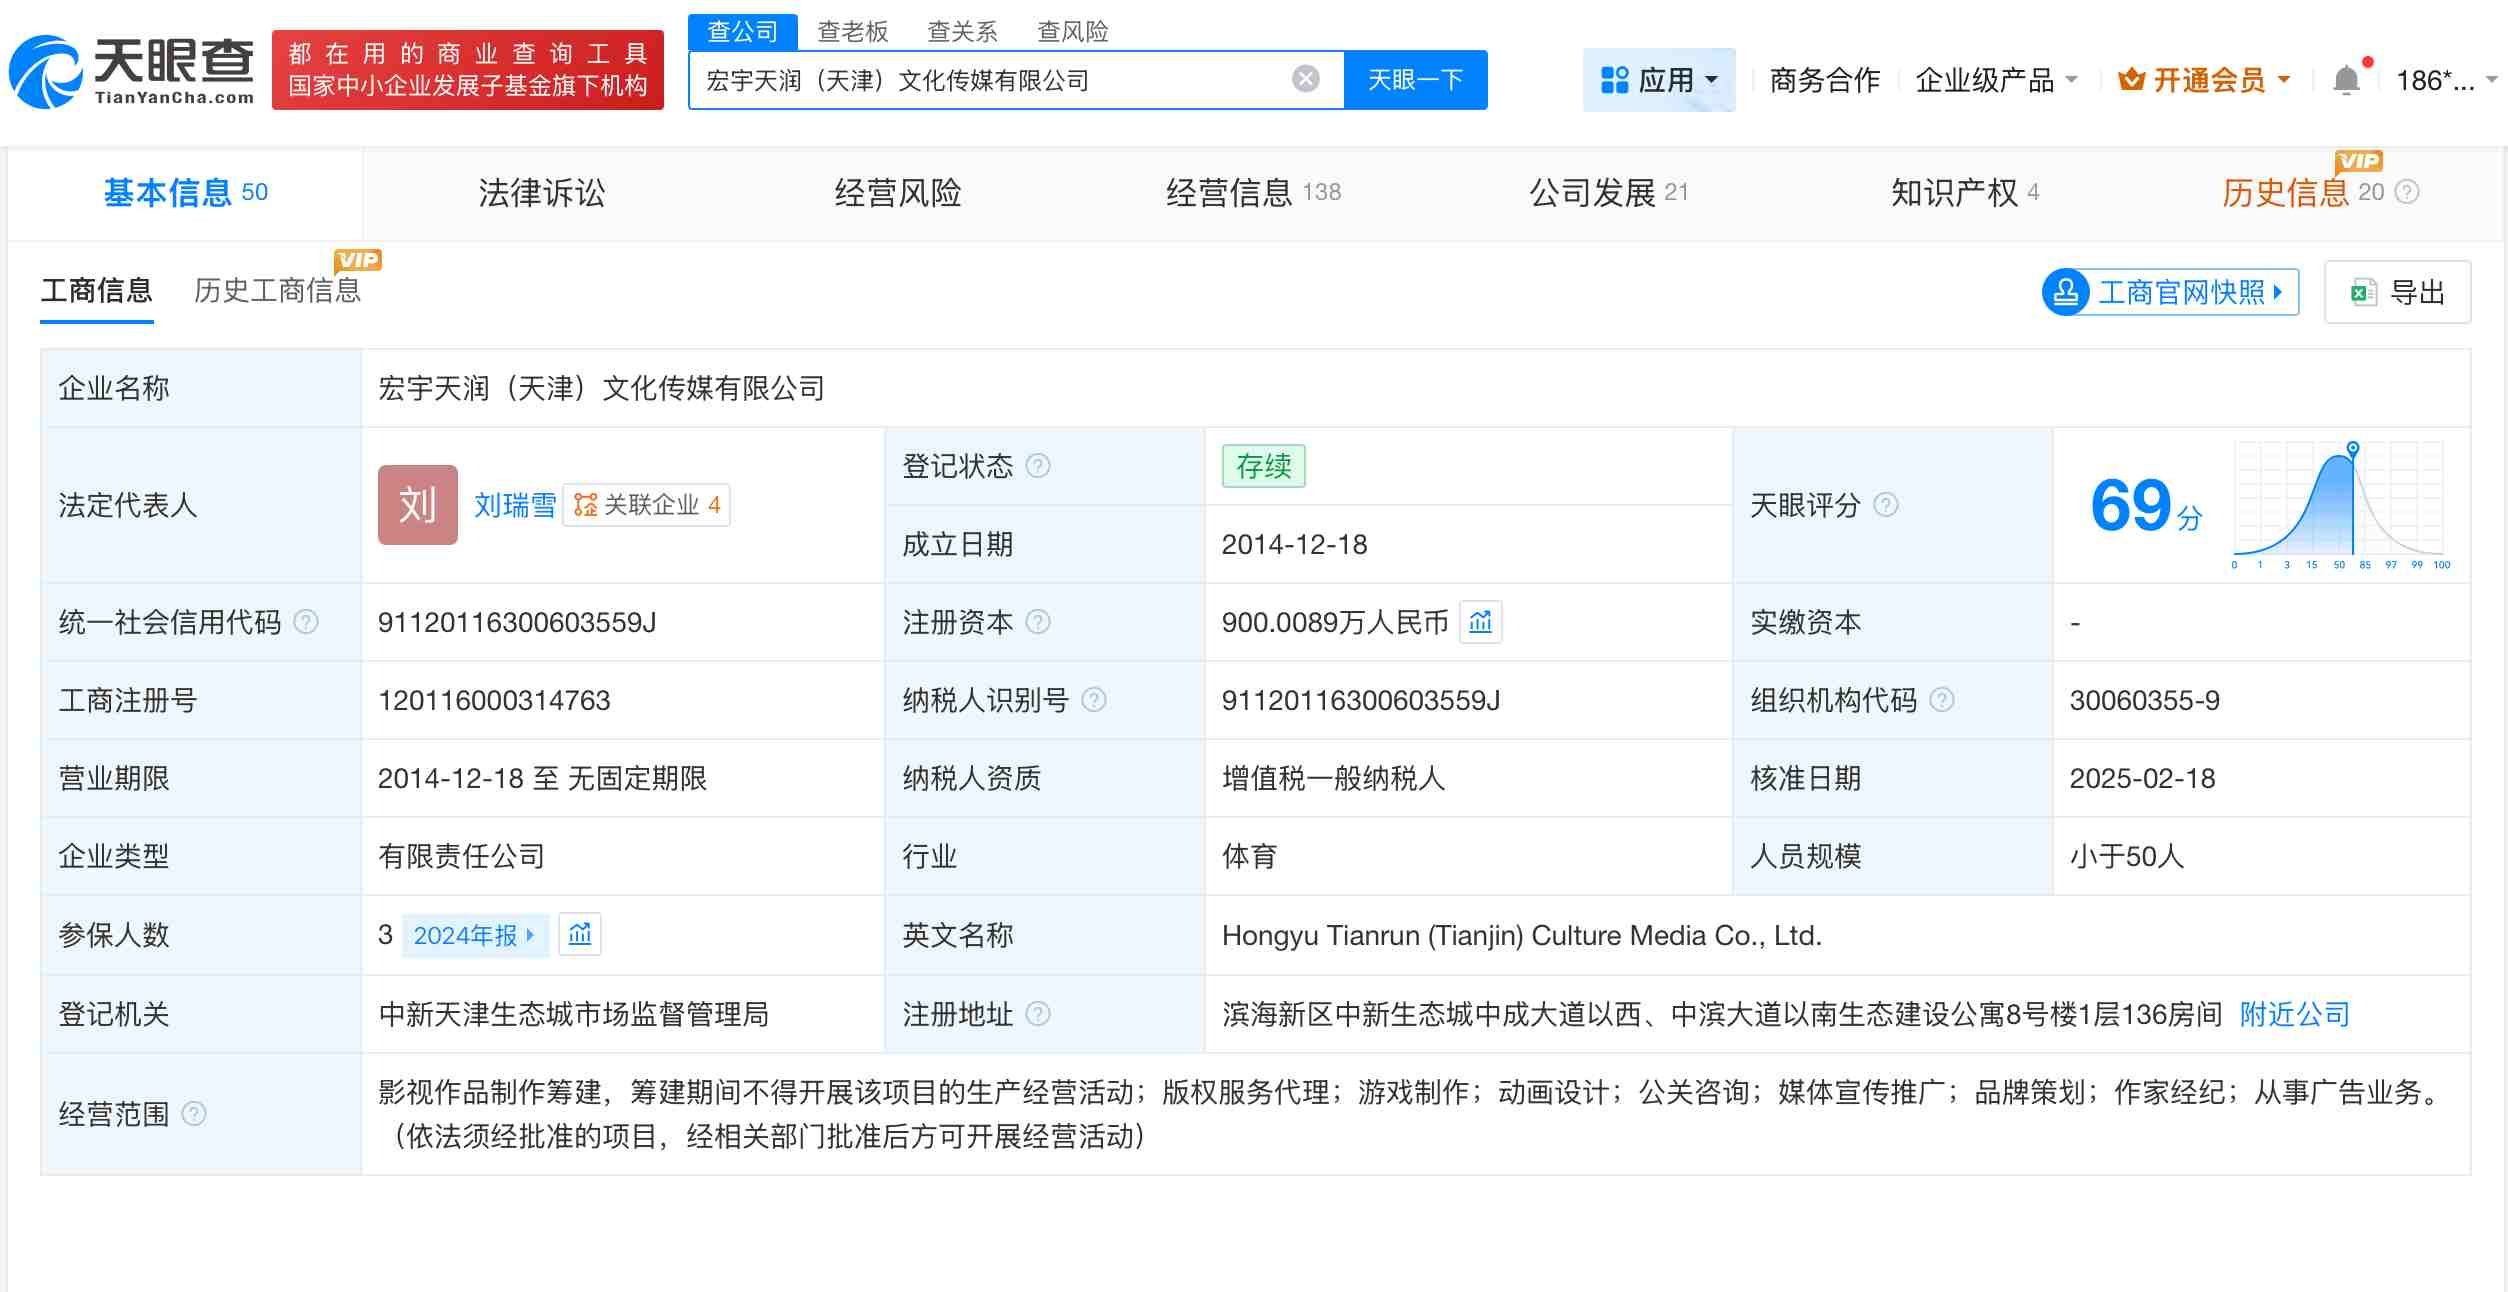2508x1292 pixels.
Task: Click the chart icon next to 参保人数
Action: 581,934
